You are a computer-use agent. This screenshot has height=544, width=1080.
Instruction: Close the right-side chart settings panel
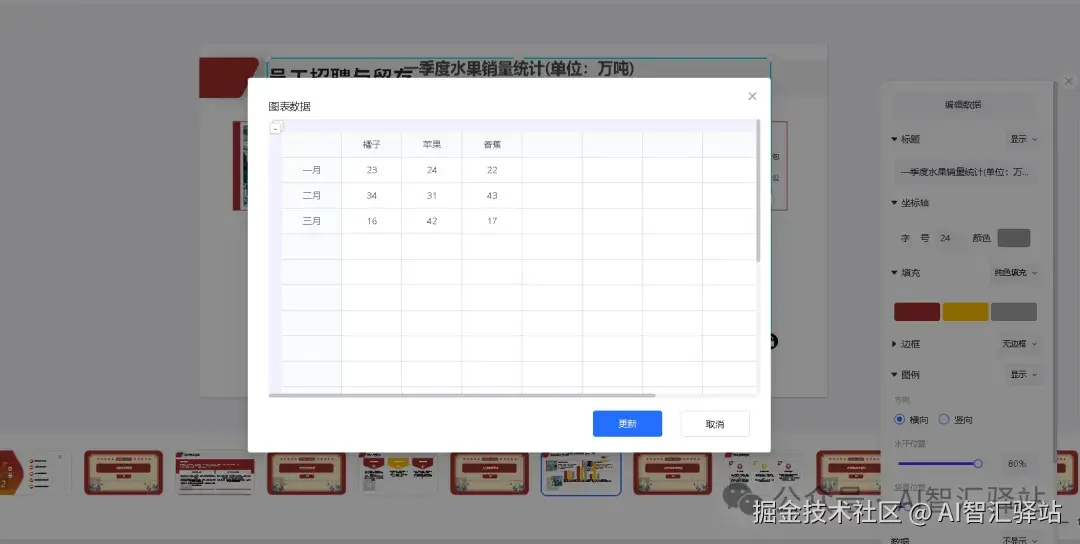tap(1069, 81)
